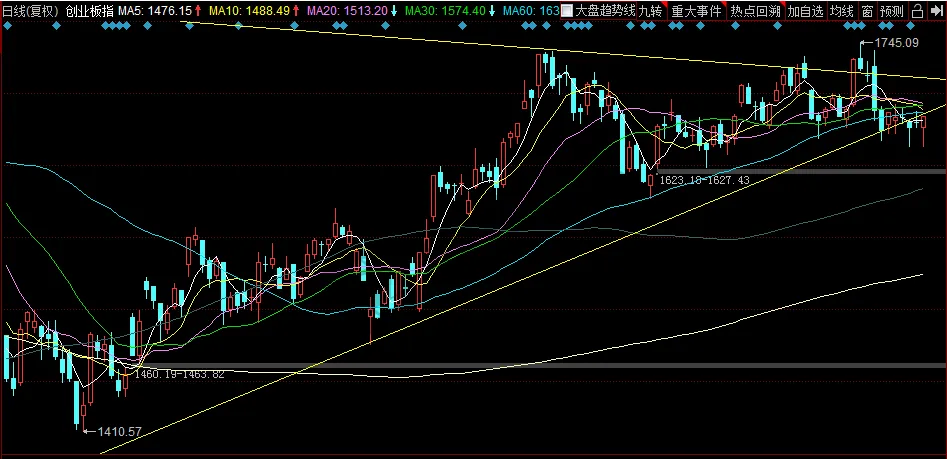Click the 1745.09 high price label
This screenshot has width=947, height=459.
click(897, 43)
